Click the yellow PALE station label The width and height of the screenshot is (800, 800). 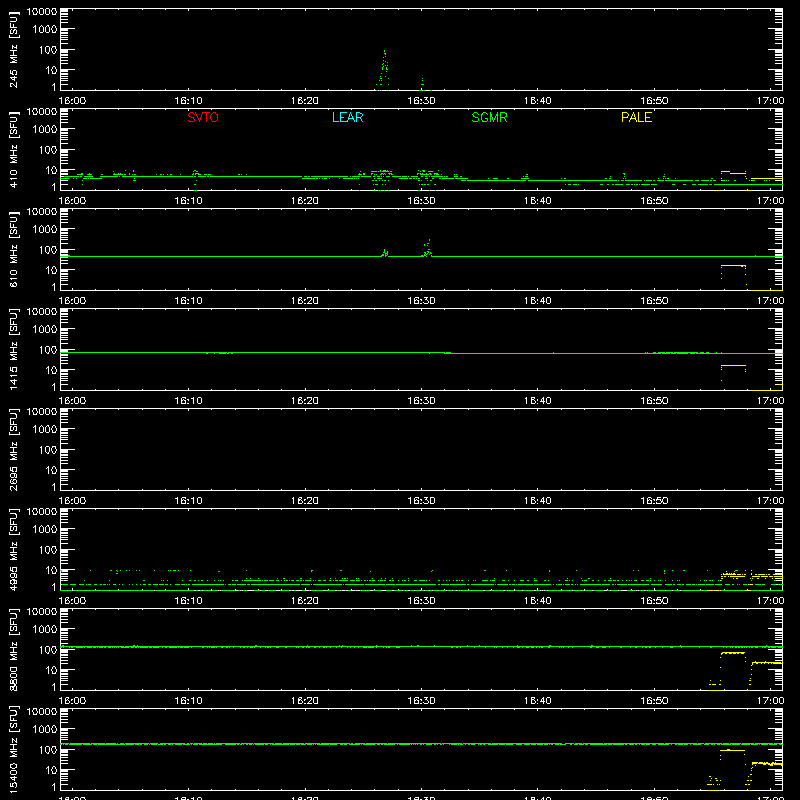click(x=636, y=117)
